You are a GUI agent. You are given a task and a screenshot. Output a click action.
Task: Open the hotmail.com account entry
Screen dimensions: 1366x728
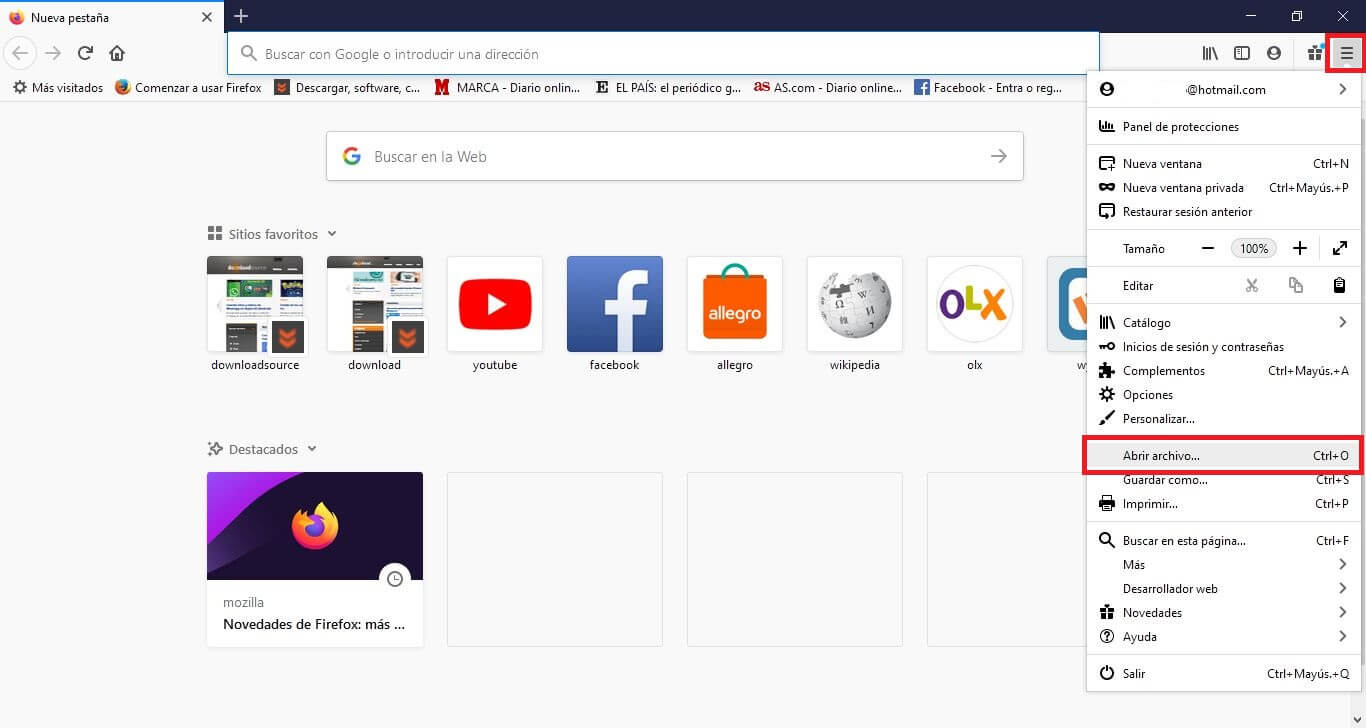[1225, 89]
